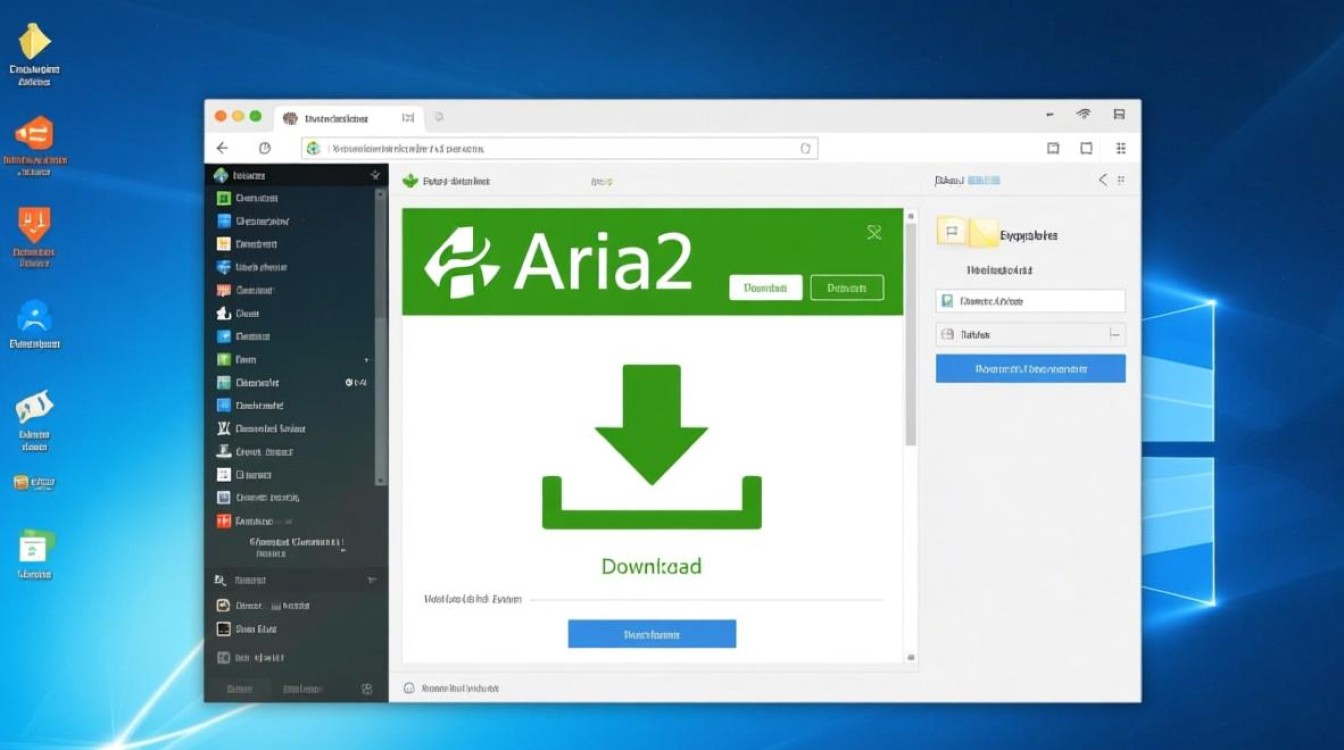The image size is (1344, 750).
Task: Open the dropdown in the lower sidebar section
Action: click(x=371, y=579)
